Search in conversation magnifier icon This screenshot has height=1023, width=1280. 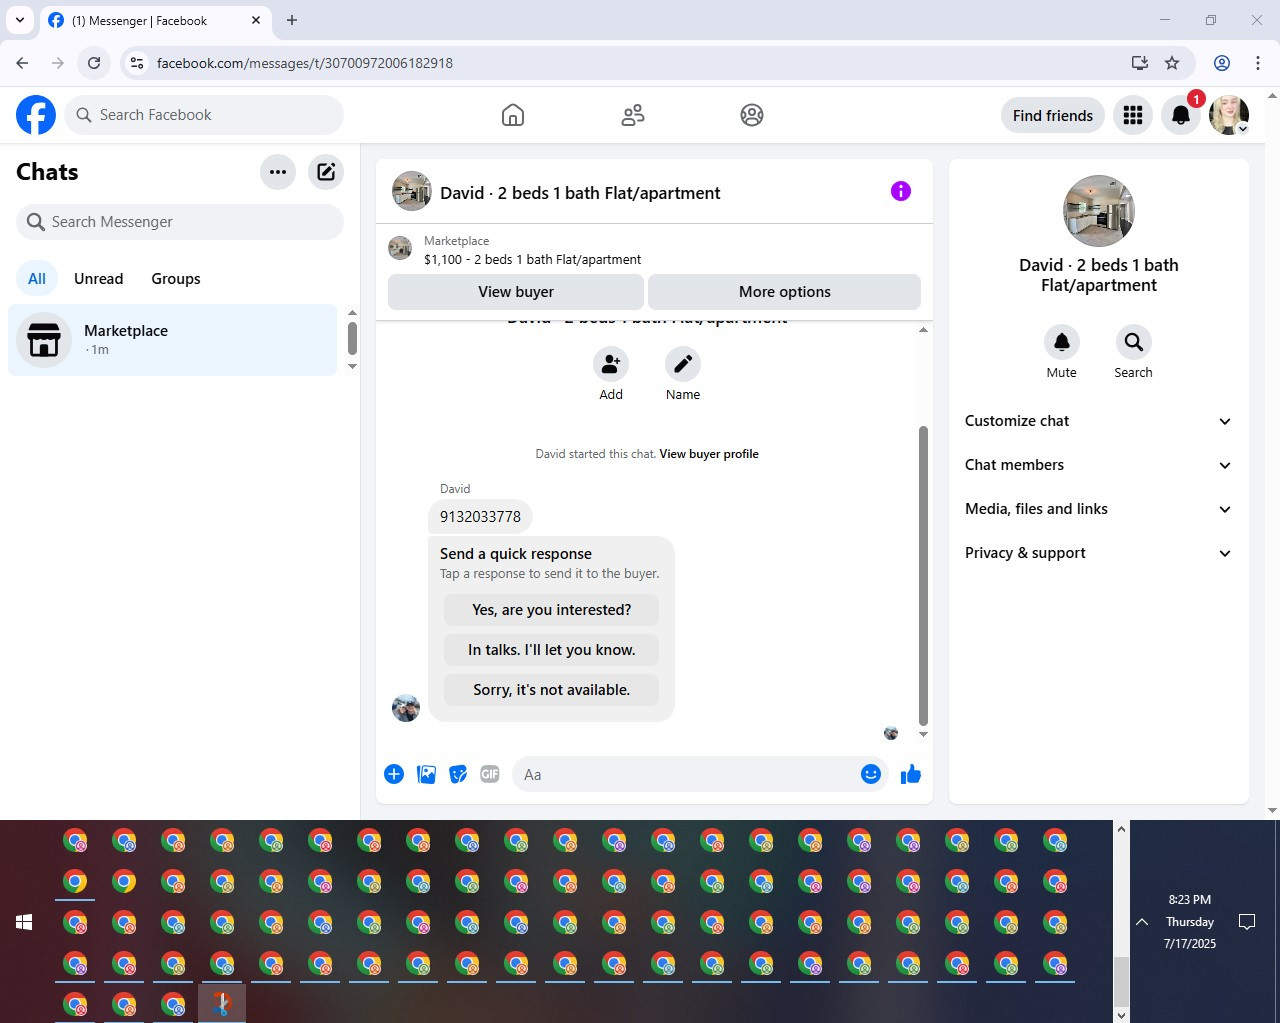1133,342
